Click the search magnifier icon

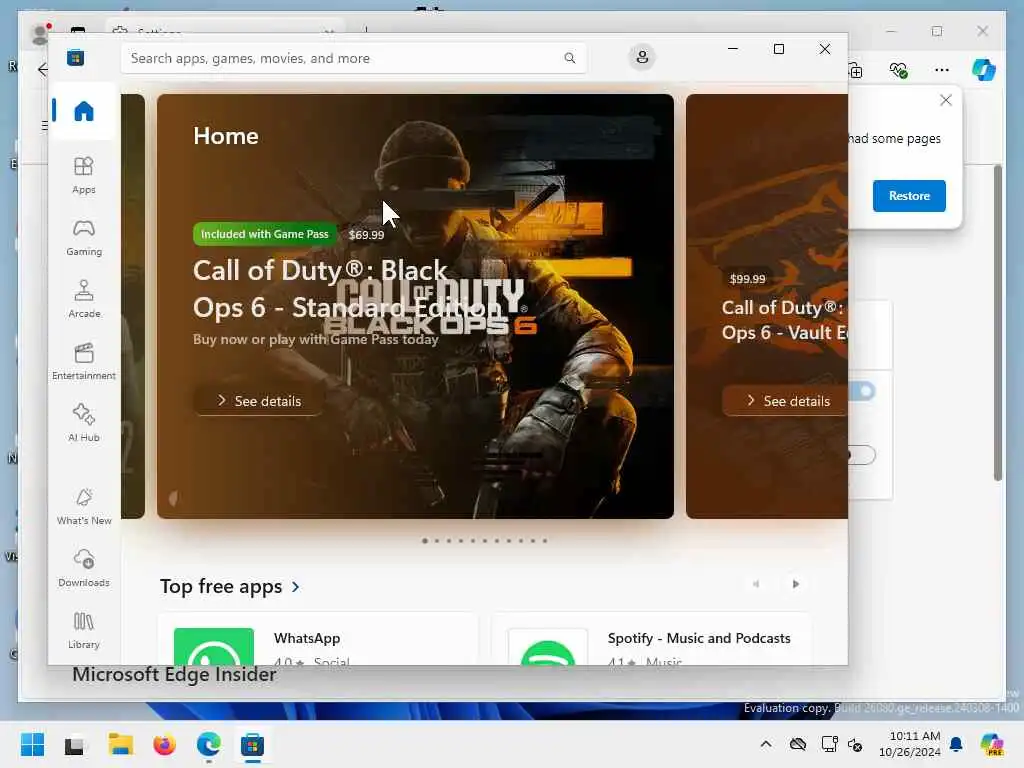point(569,58)
